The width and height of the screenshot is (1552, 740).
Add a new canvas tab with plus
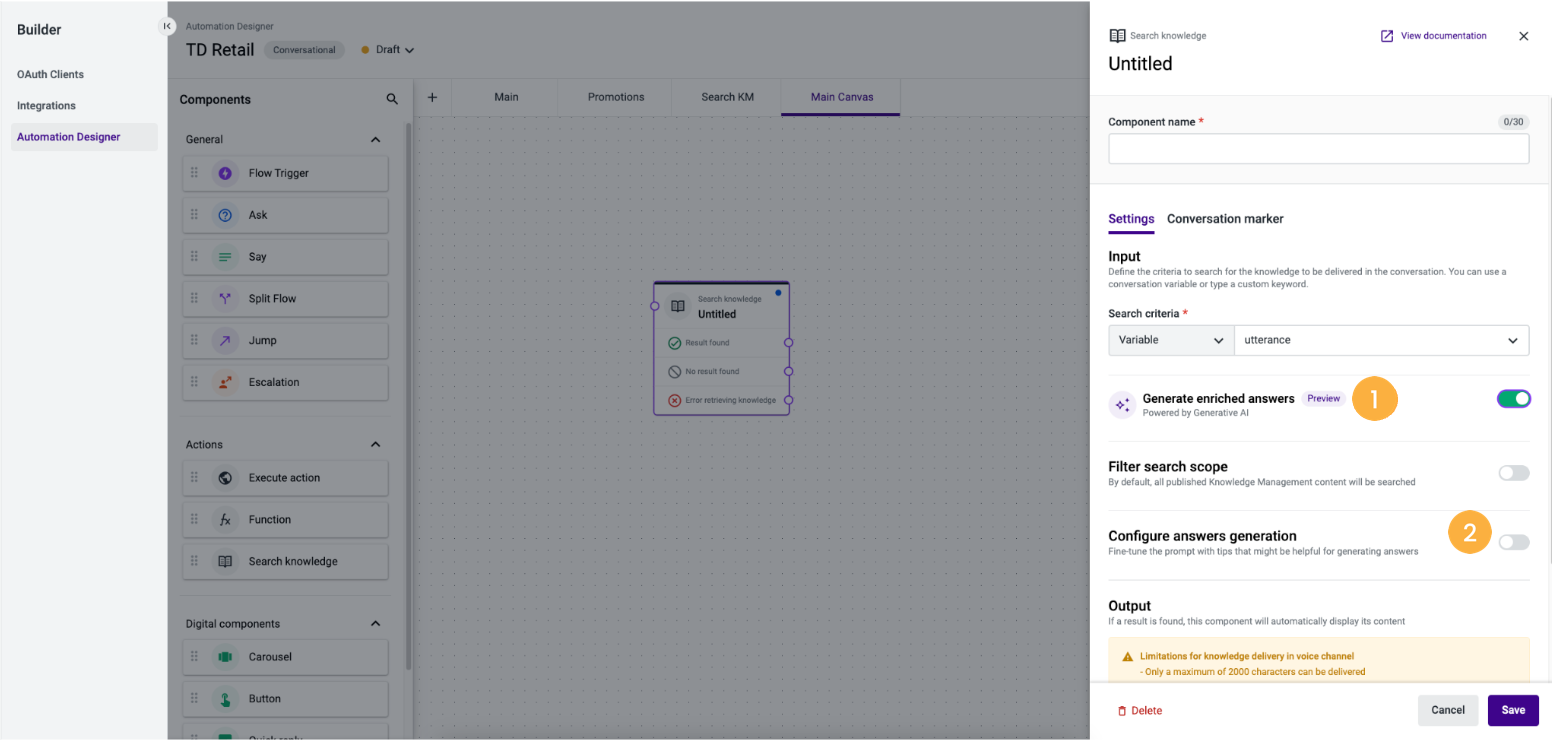tap(432, 97)
